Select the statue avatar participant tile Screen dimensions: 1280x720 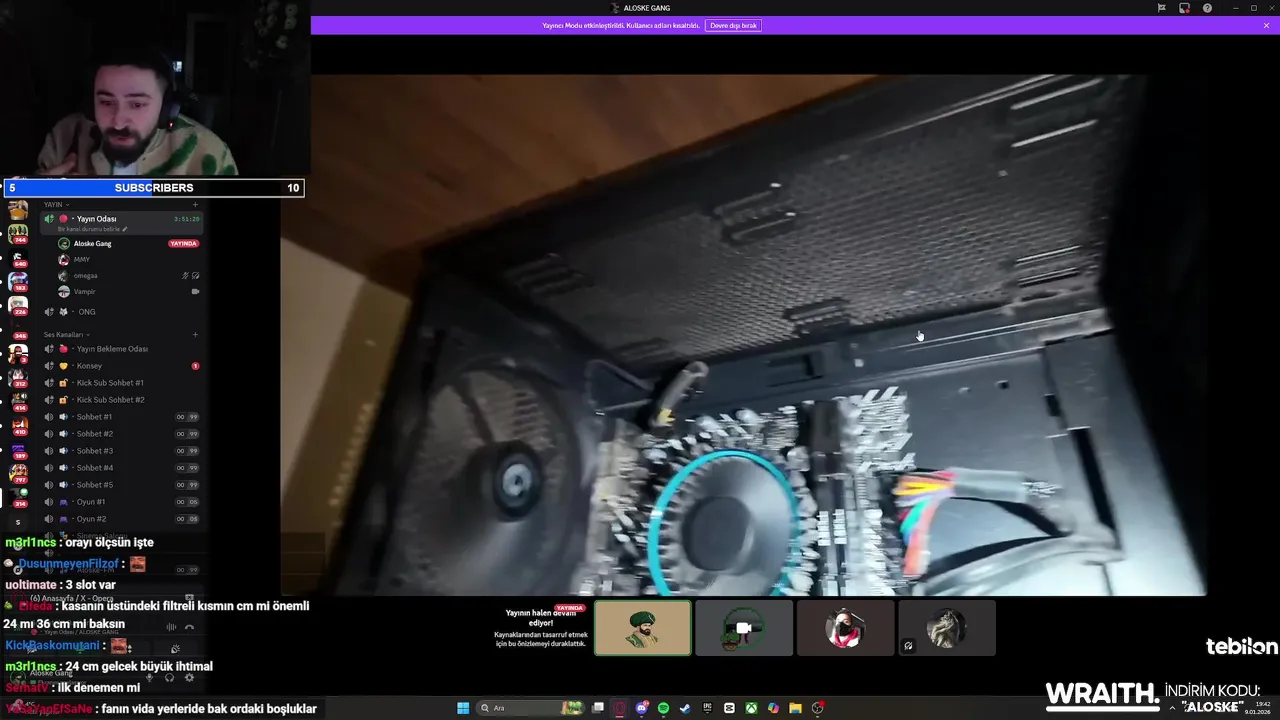946,628
